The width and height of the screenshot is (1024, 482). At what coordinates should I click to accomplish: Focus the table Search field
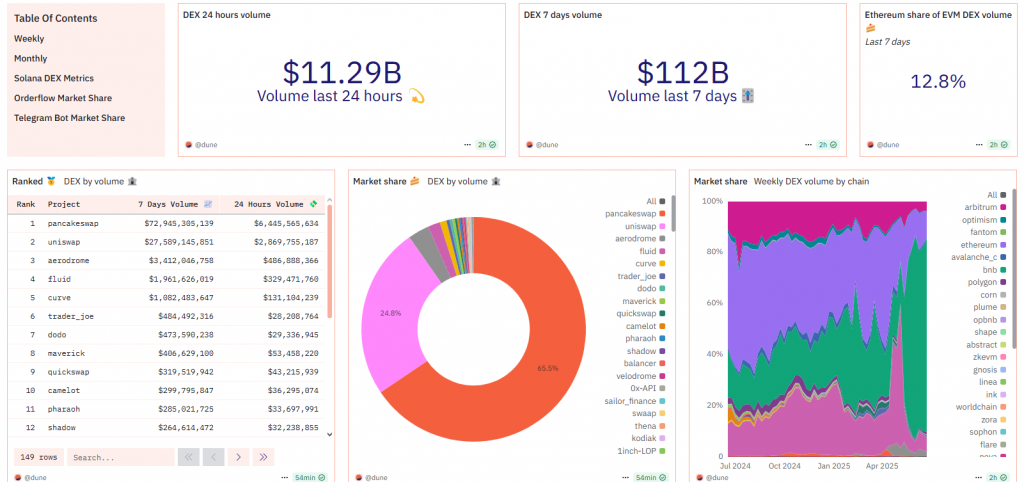coord(120,457)
